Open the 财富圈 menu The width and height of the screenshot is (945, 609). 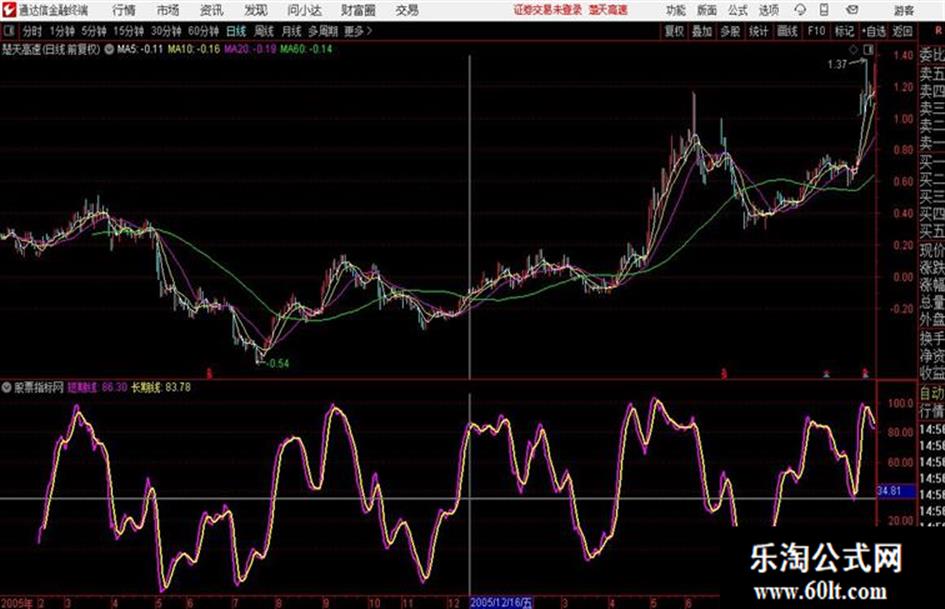pyautogui.click(x=358, y=10)
